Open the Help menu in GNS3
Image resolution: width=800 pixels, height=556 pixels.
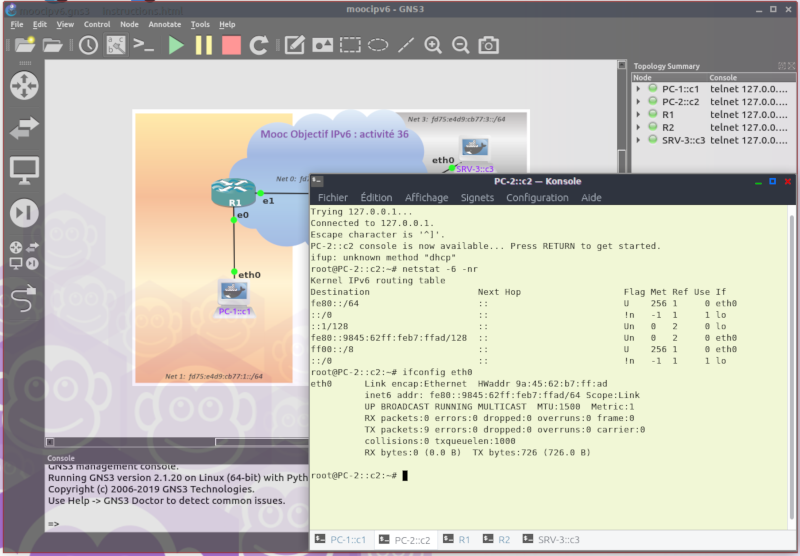point(227,24)
